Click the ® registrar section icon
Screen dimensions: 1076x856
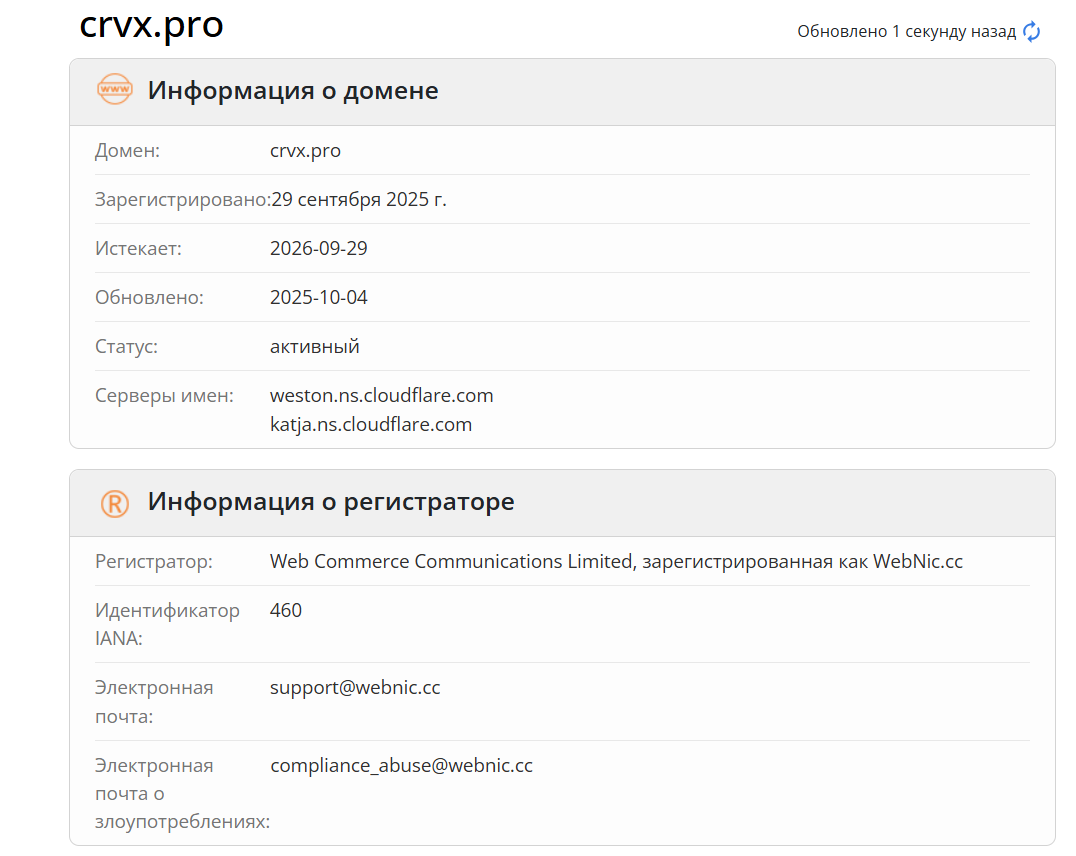coord(114,503)
